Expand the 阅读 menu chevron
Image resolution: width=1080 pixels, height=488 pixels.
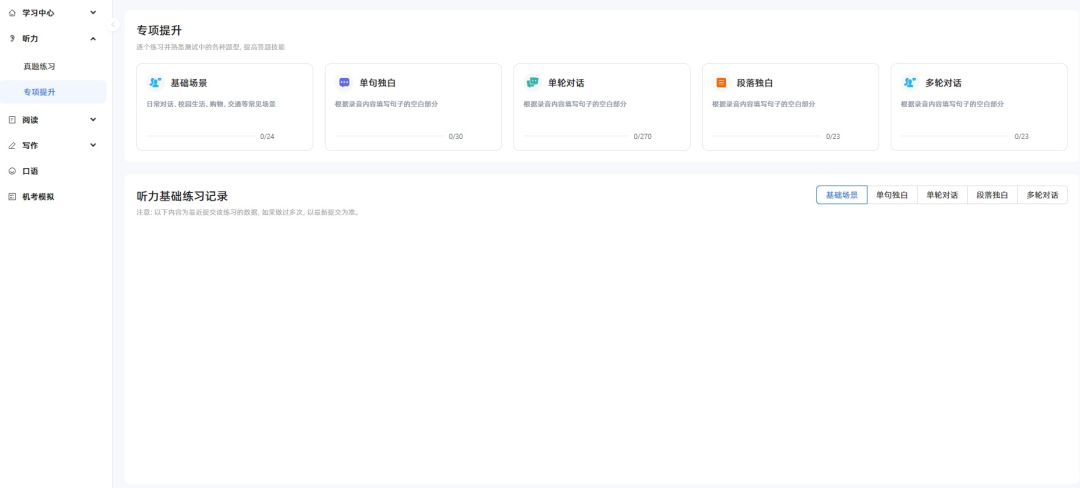93,120
